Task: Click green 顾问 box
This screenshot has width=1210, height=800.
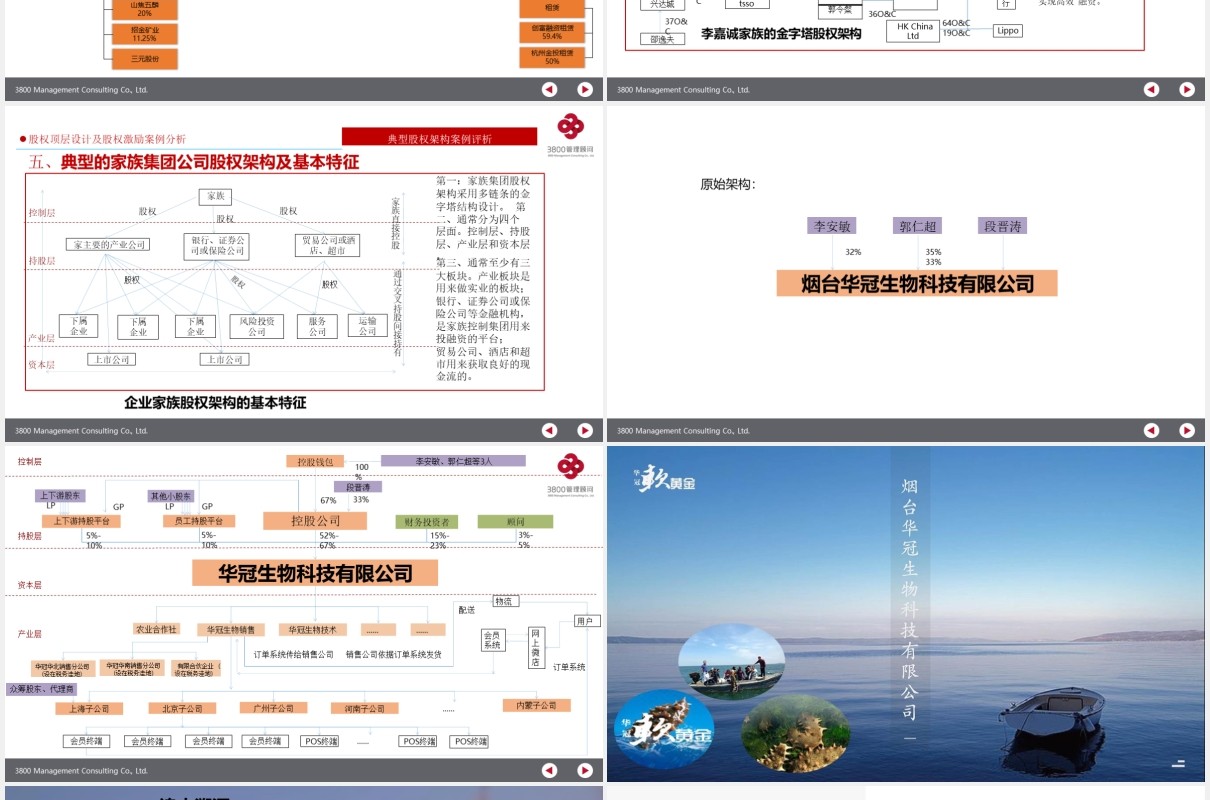Action: coord(515,522)
